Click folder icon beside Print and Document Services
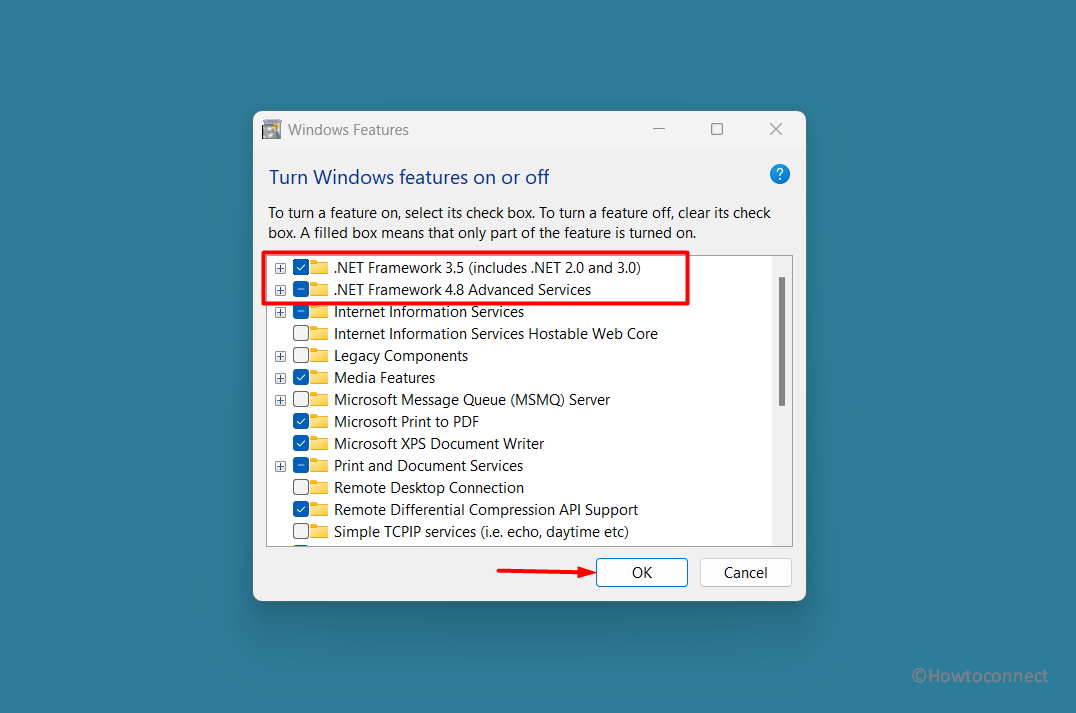This screenshot has height=713, width=1076. pos(319,465)
